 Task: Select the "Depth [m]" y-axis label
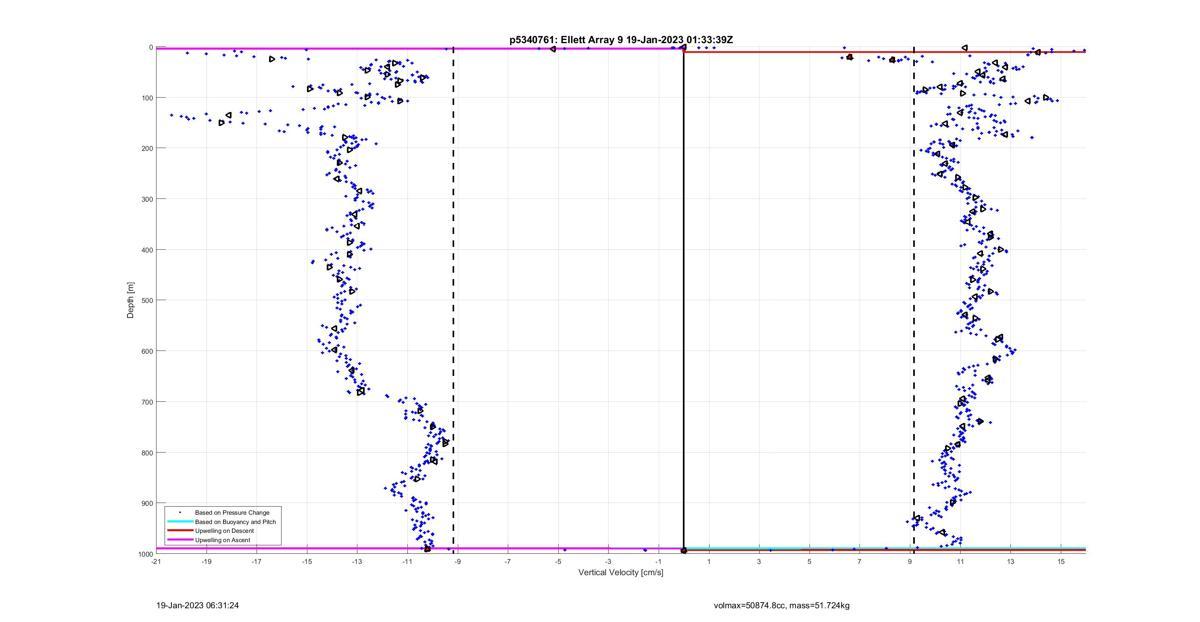click(130, 300)
